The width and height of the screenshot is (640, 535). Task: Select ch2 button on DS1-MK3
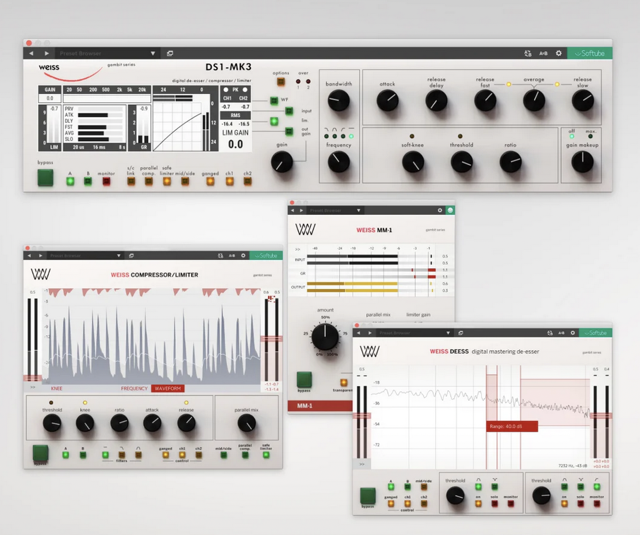point(248,181)
